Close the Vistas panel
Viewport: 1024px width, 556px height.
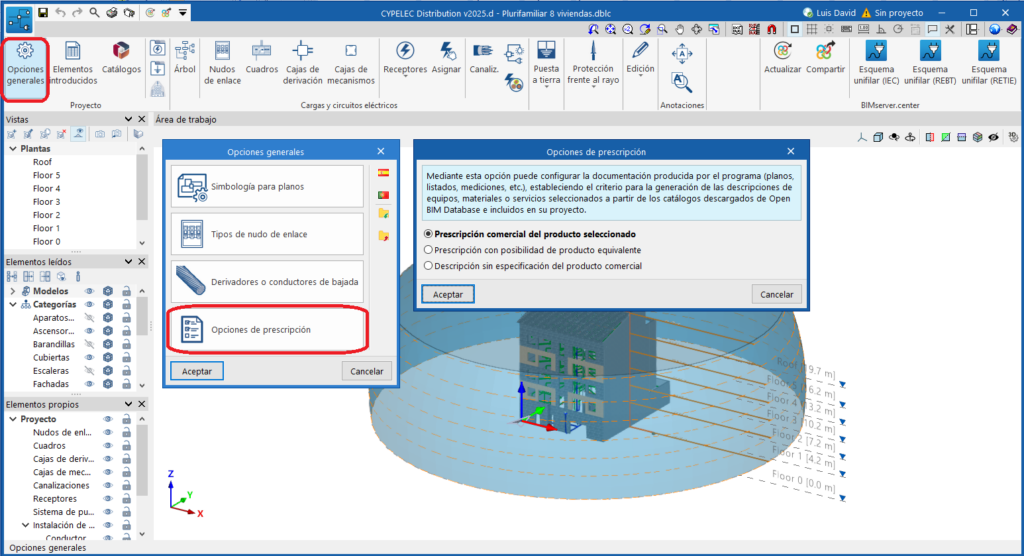(142, 119)
